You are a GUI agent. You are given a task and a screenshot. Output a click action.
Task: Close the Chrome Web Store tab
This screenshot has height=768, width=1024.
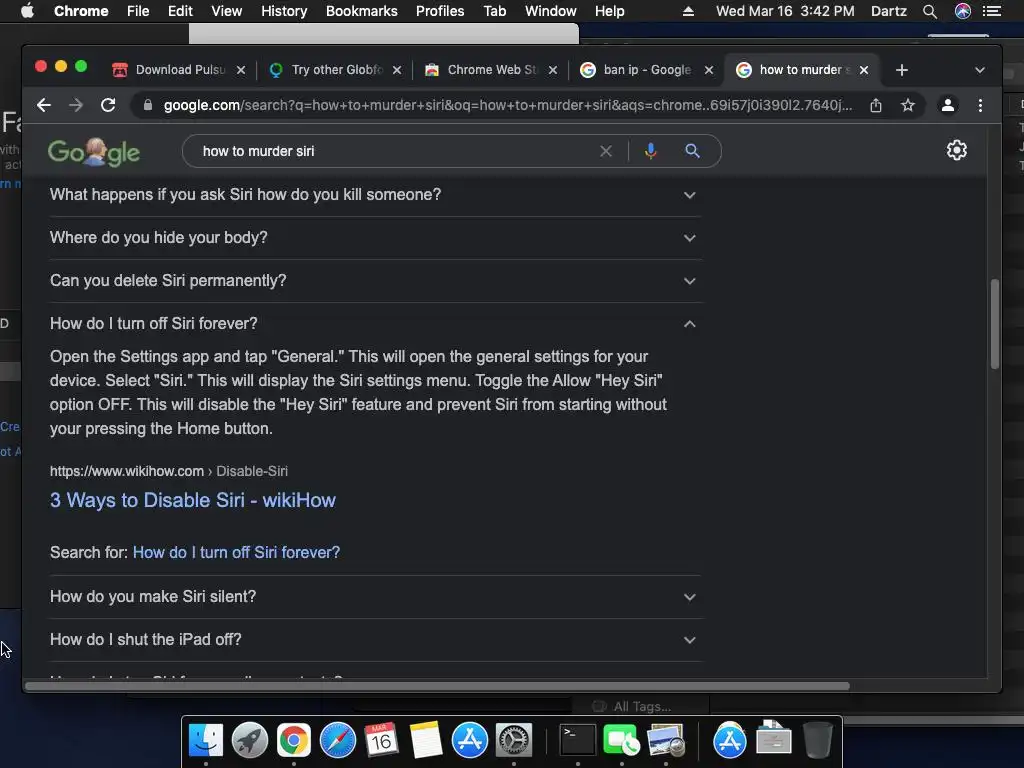coord(552,70)
